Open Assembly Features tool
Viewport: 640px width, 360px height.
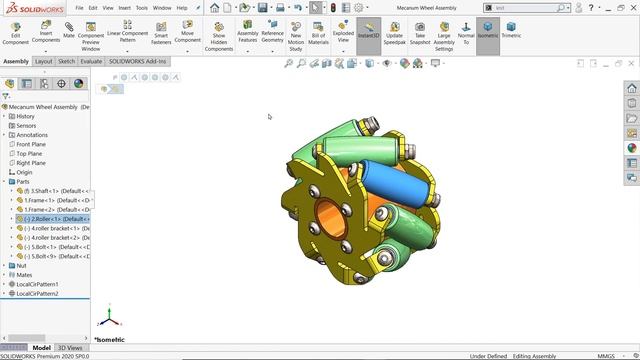(x=247, y=31)
